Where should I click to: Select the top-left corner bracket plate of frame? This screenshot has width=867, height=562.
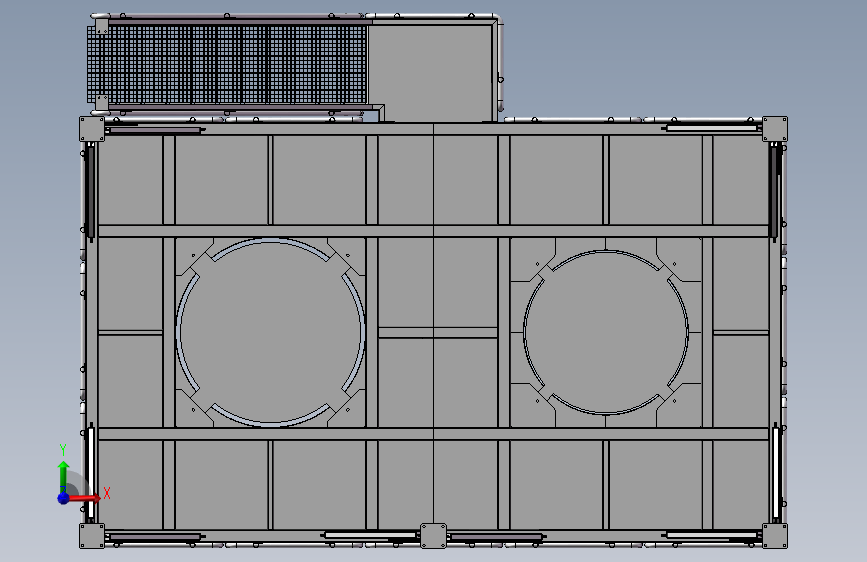(x=92, y=129)
